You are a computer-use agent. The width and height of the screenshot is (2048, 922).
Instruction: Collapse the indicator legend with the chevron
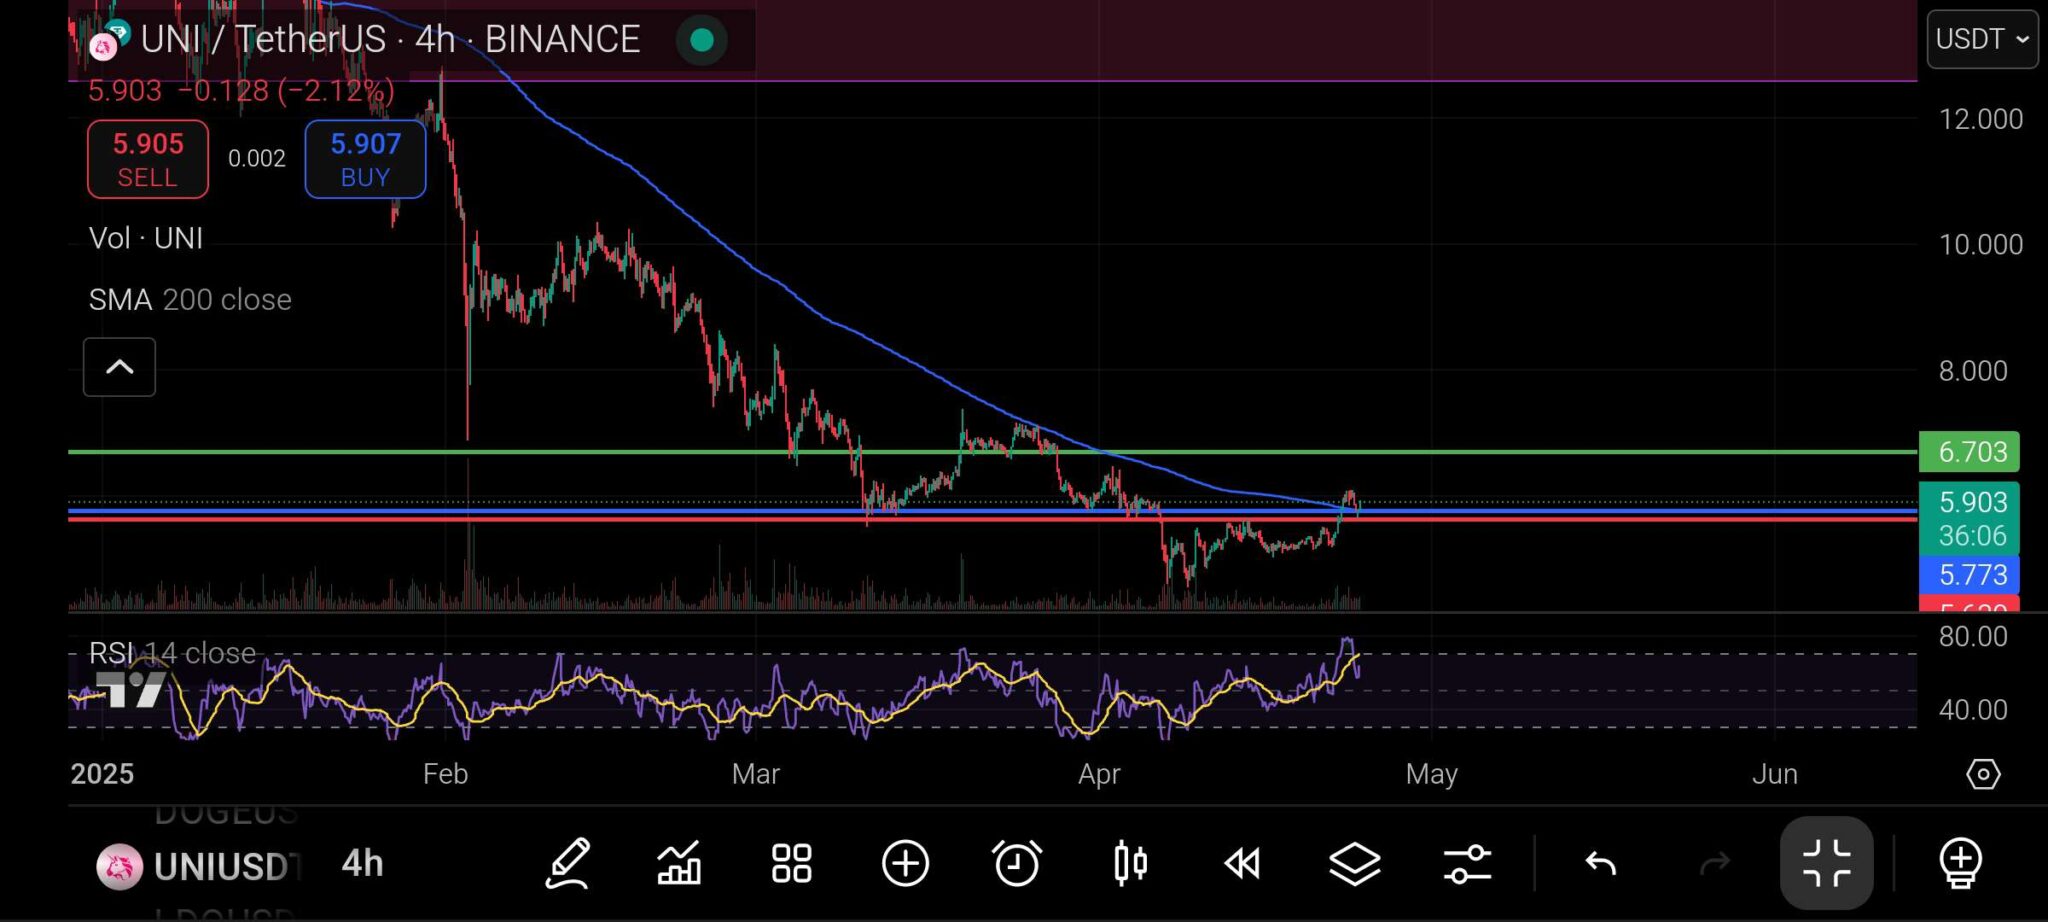(x=119, y=367)
